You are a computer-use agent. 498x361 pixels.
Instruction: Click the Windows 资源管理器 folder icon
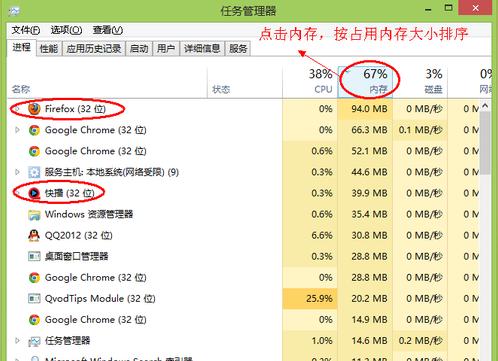pyautogui.click(x=34, y=214)
